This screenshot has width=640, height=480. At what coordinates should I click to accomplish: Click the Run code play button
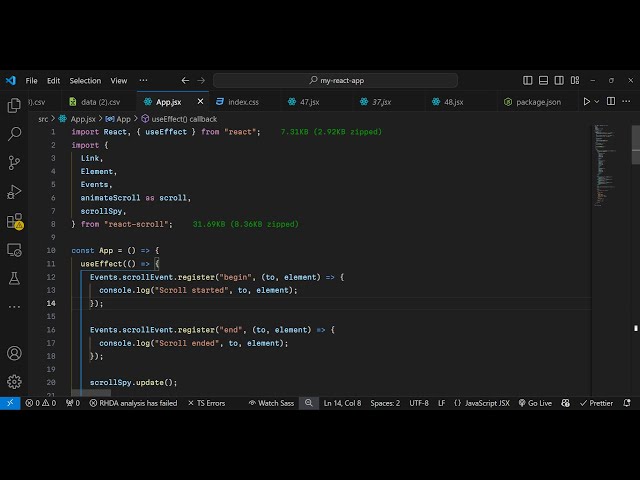point(587,101)
